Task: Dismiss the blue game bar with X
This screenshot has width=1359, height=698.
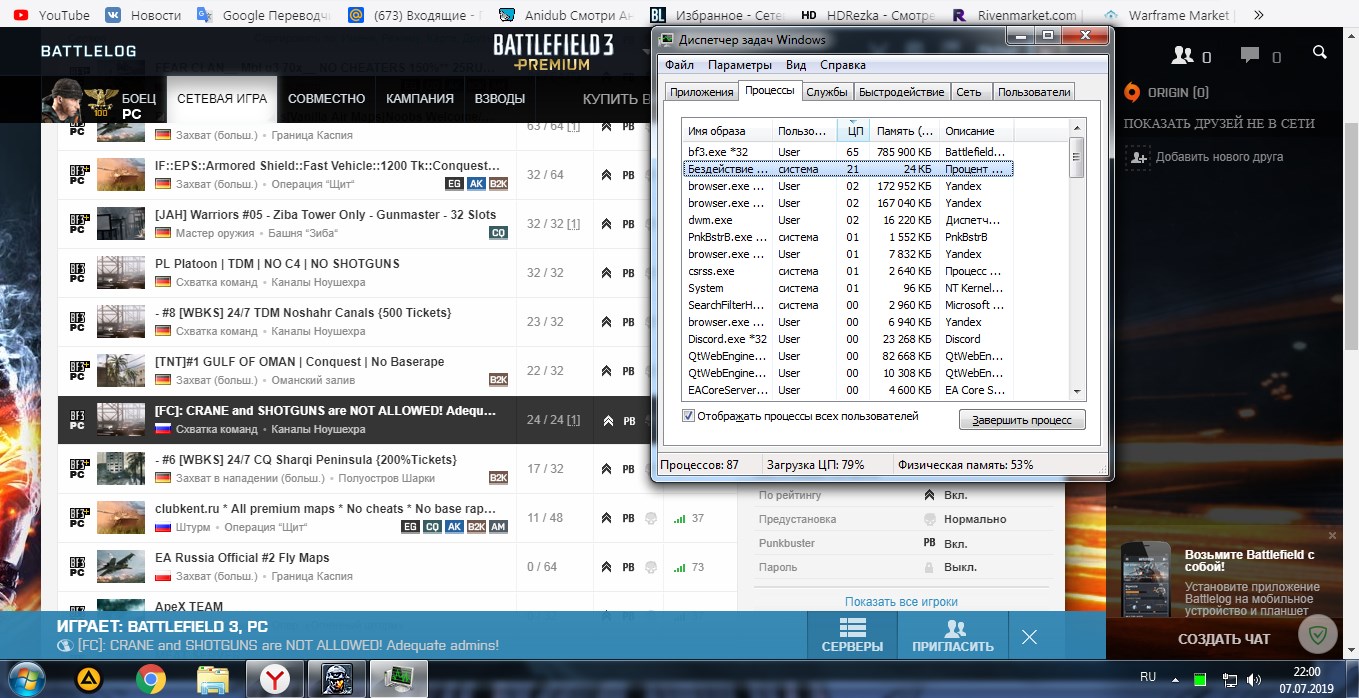Action: coord(1030,637)
